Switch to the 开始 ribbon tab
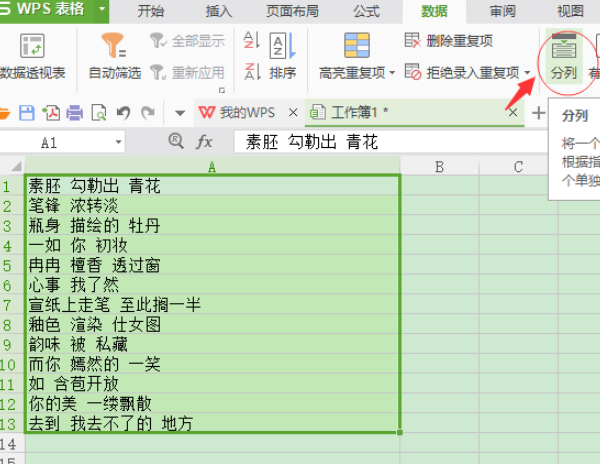This screenshot has width=600, height=464. point(151,11)
